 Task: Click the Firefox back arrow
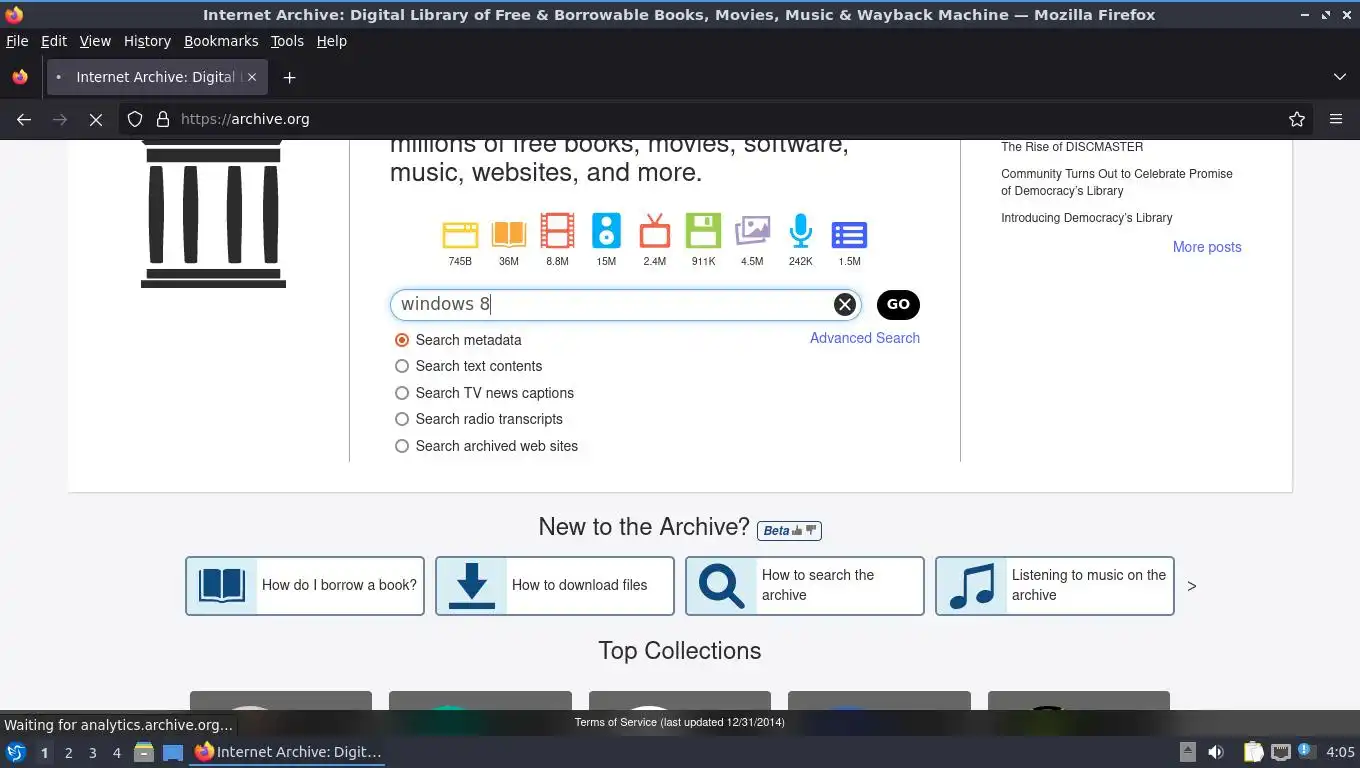coord(24,119)
